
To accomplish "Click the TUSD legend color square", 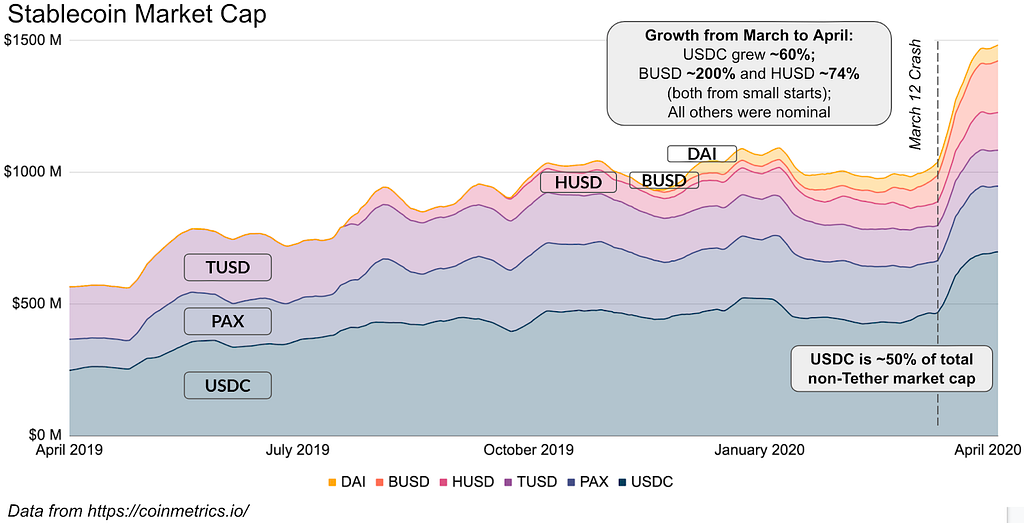I will click(x=508, y=483).
